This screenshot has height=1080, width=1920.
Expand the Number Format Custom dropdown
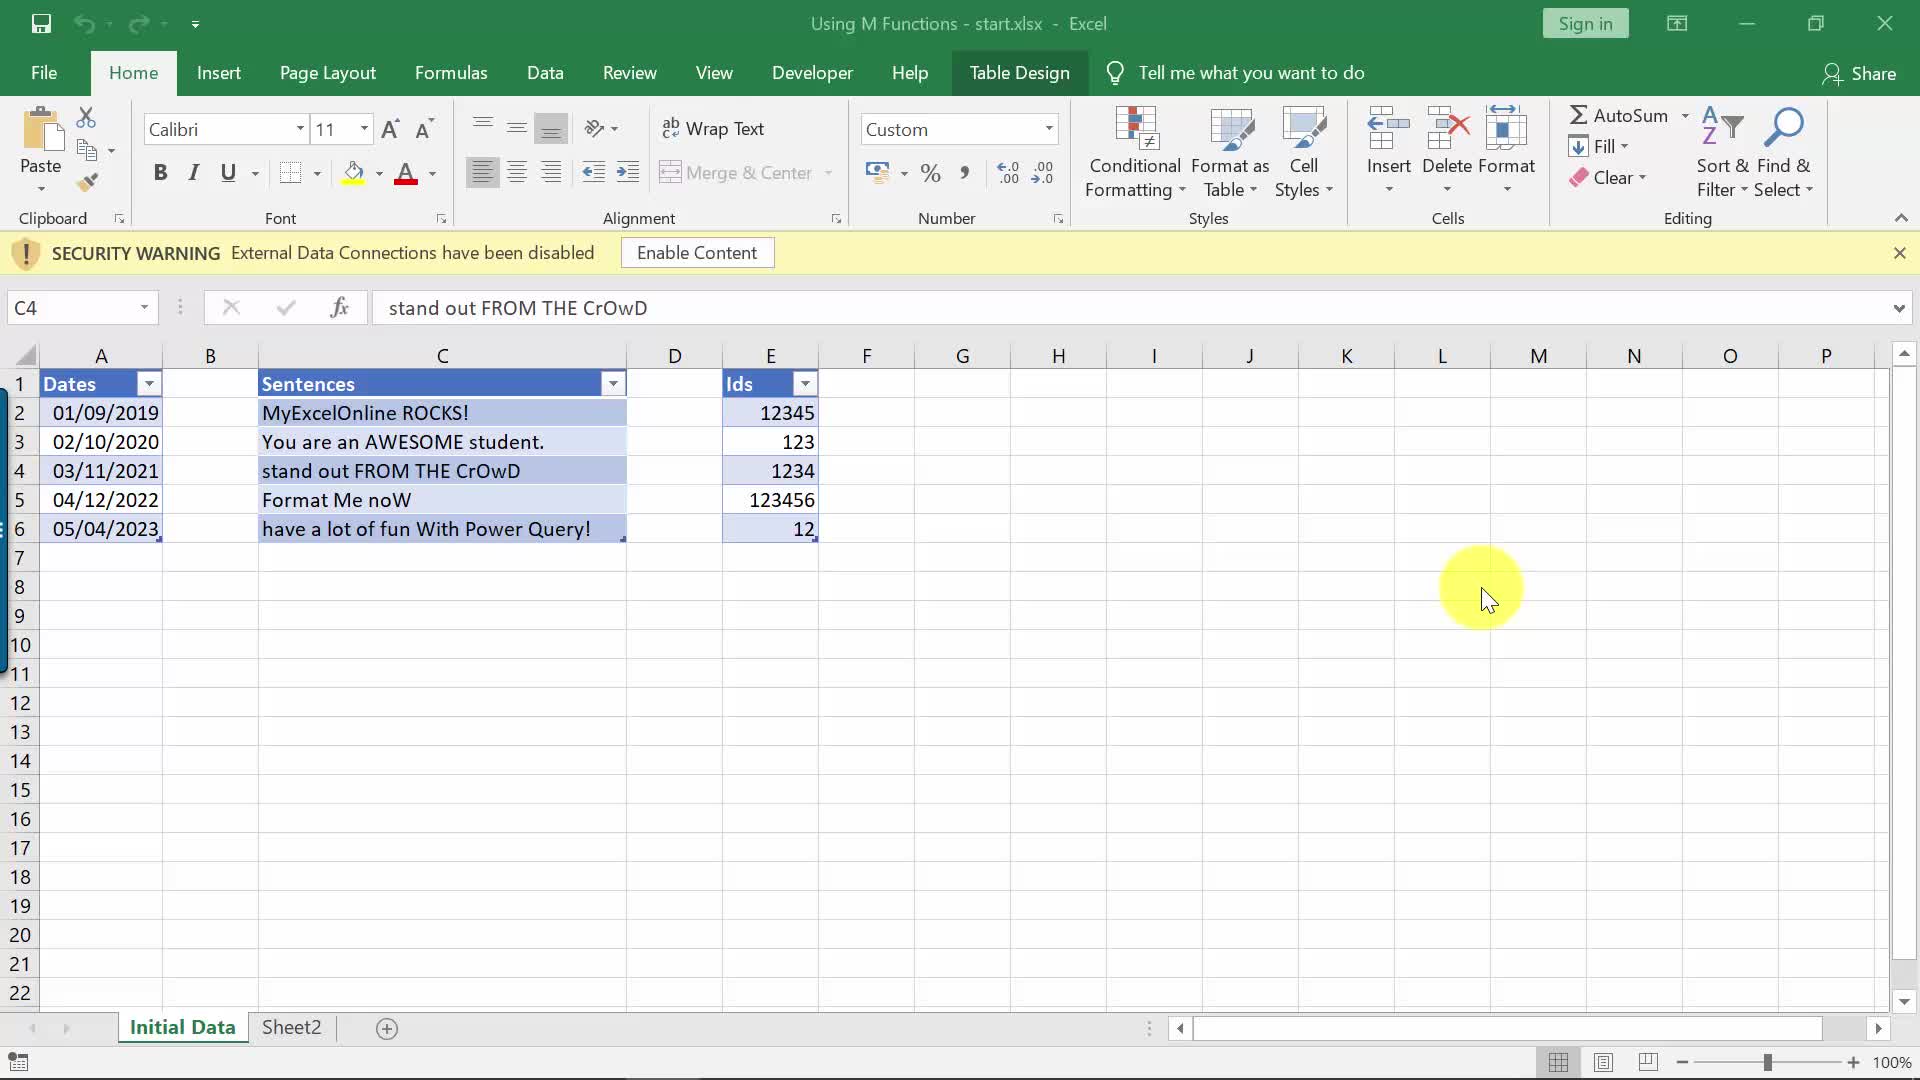(1049, 129)
